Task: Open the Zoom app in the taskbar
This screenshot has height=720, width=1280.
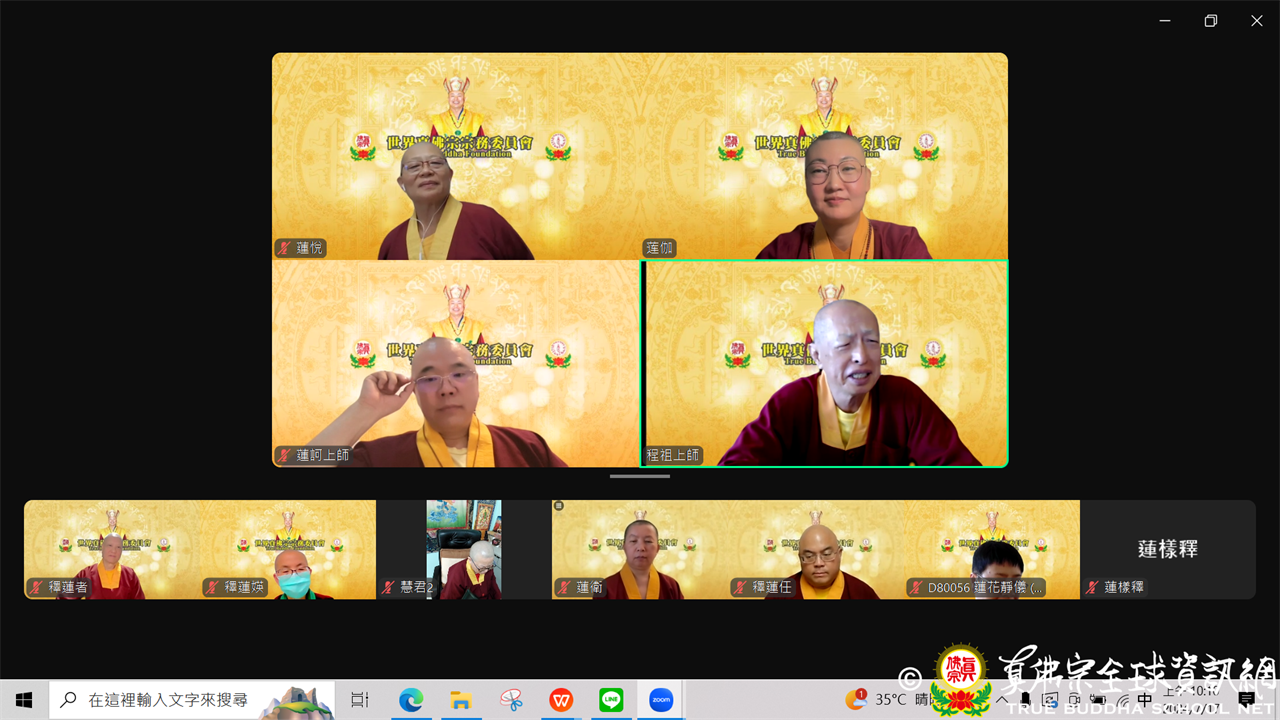Action: pos(661,700)
